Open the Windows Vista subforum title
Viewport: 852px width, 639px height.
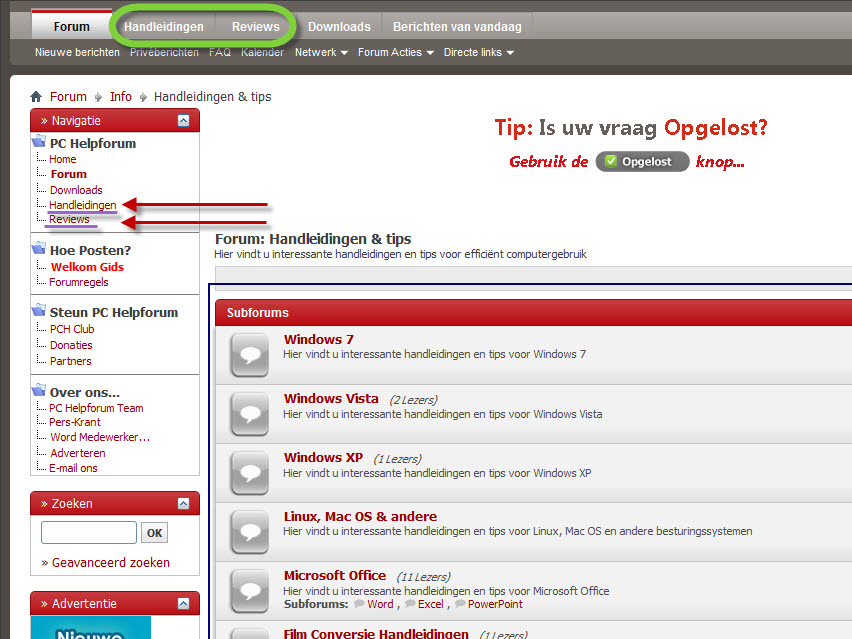pyautogui.click(x=331, y=398)
